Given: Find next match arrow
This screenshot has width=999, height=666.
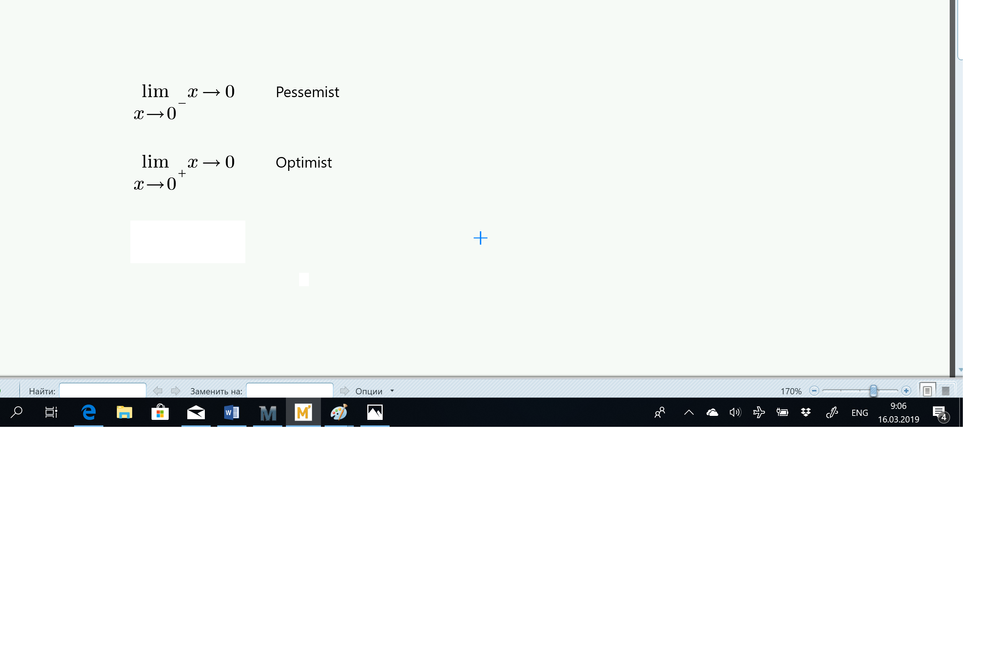Looking at the screenshot, I should 175,391.
